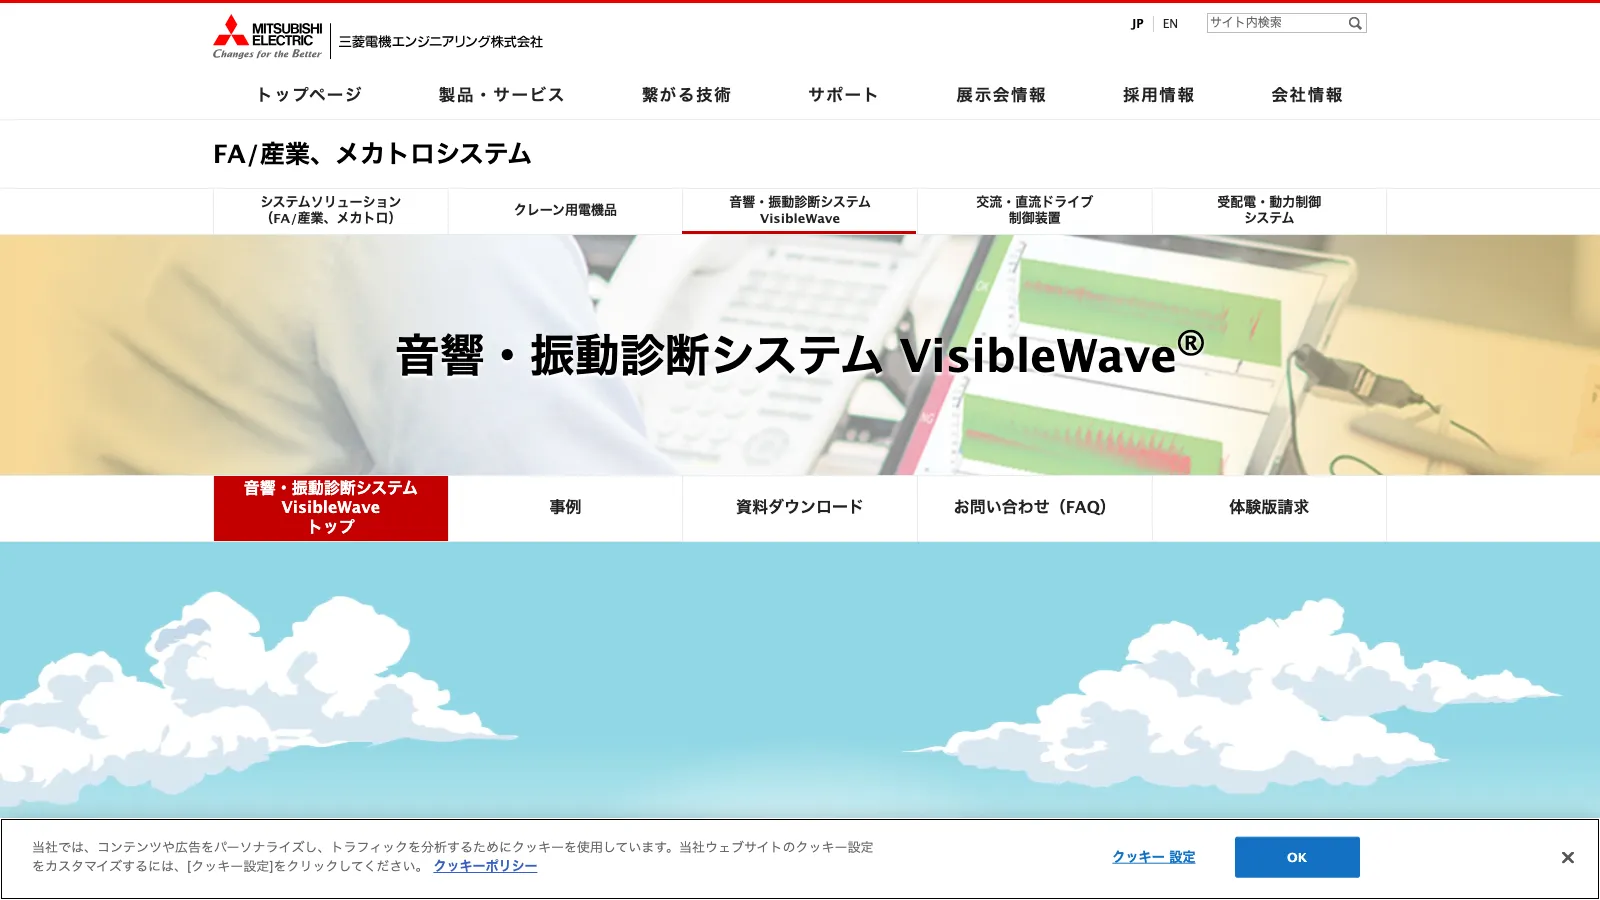Select the 音響・振動診断システム VisibleWave tab
The width and height of the screenshot is (1600, 900).
800,210
